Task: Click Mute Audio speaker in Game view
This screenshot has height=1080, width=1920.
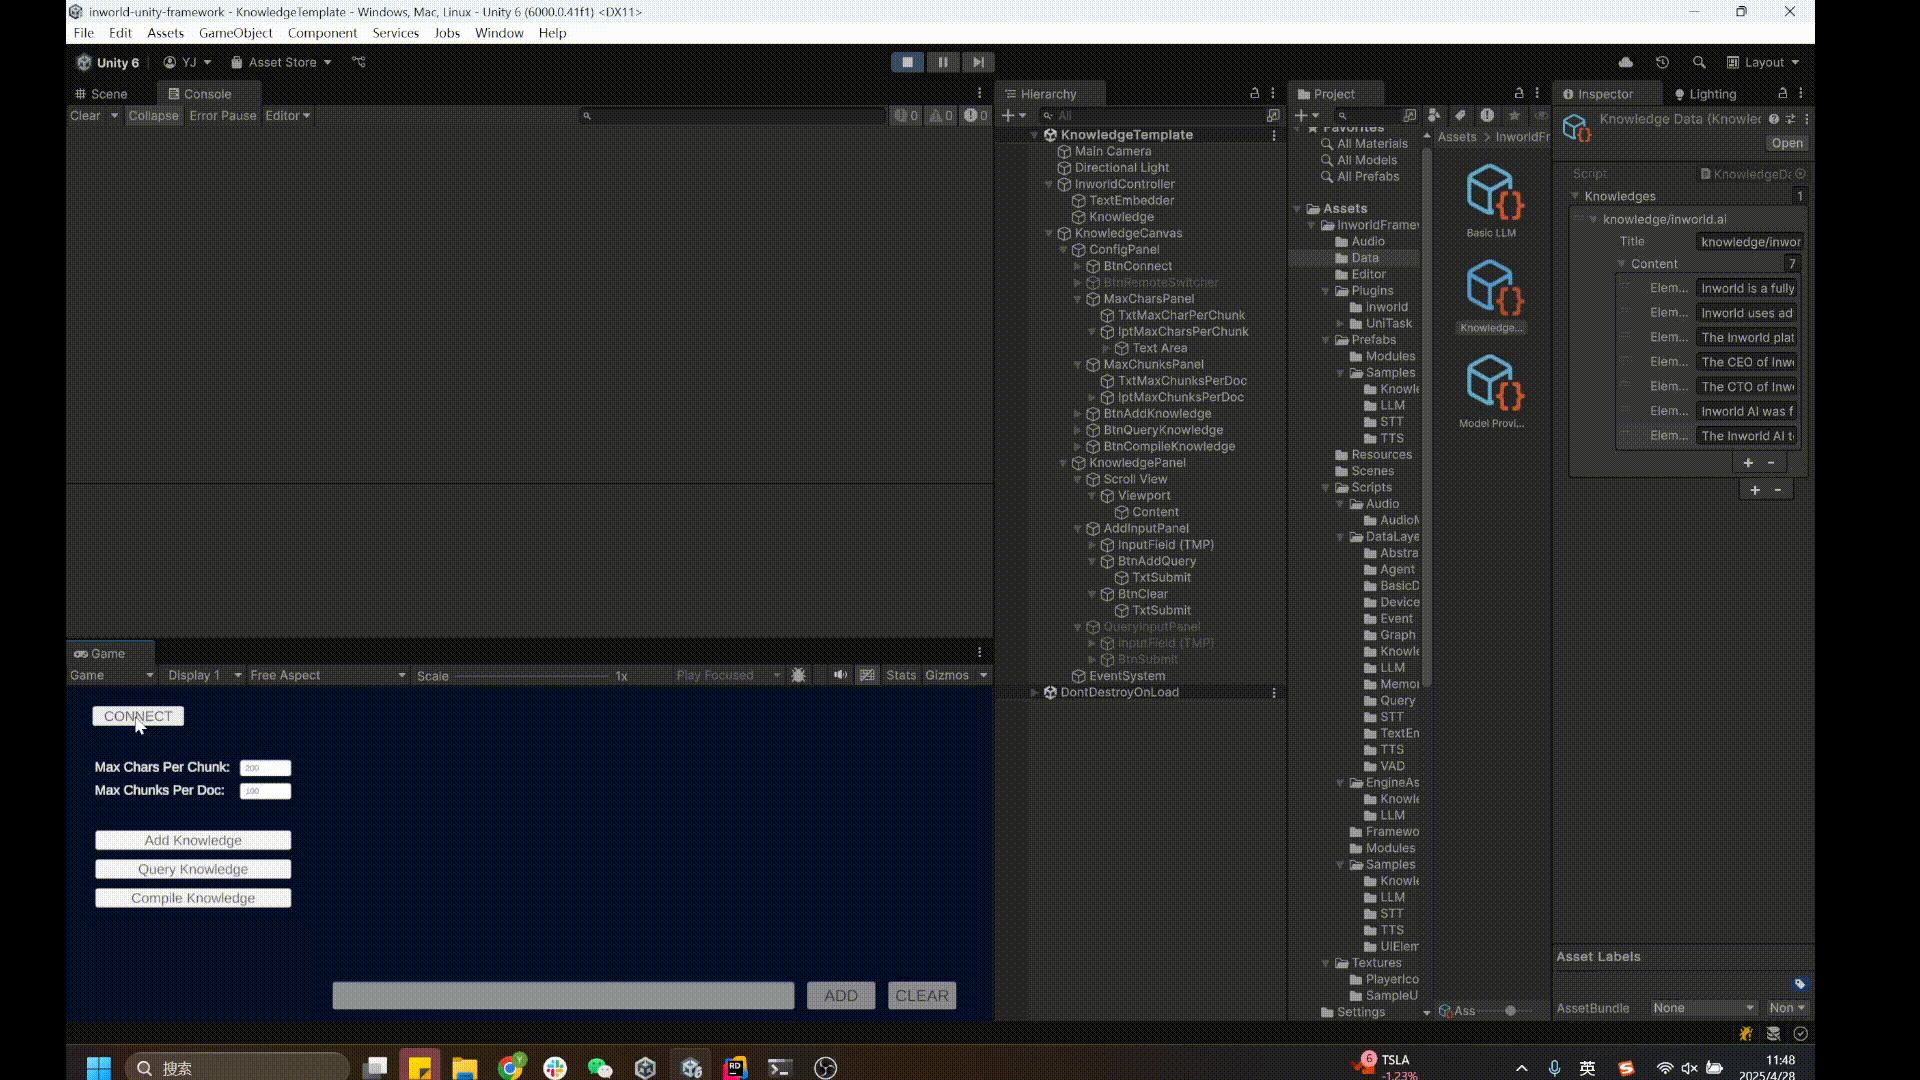Action: click(840, 675)
